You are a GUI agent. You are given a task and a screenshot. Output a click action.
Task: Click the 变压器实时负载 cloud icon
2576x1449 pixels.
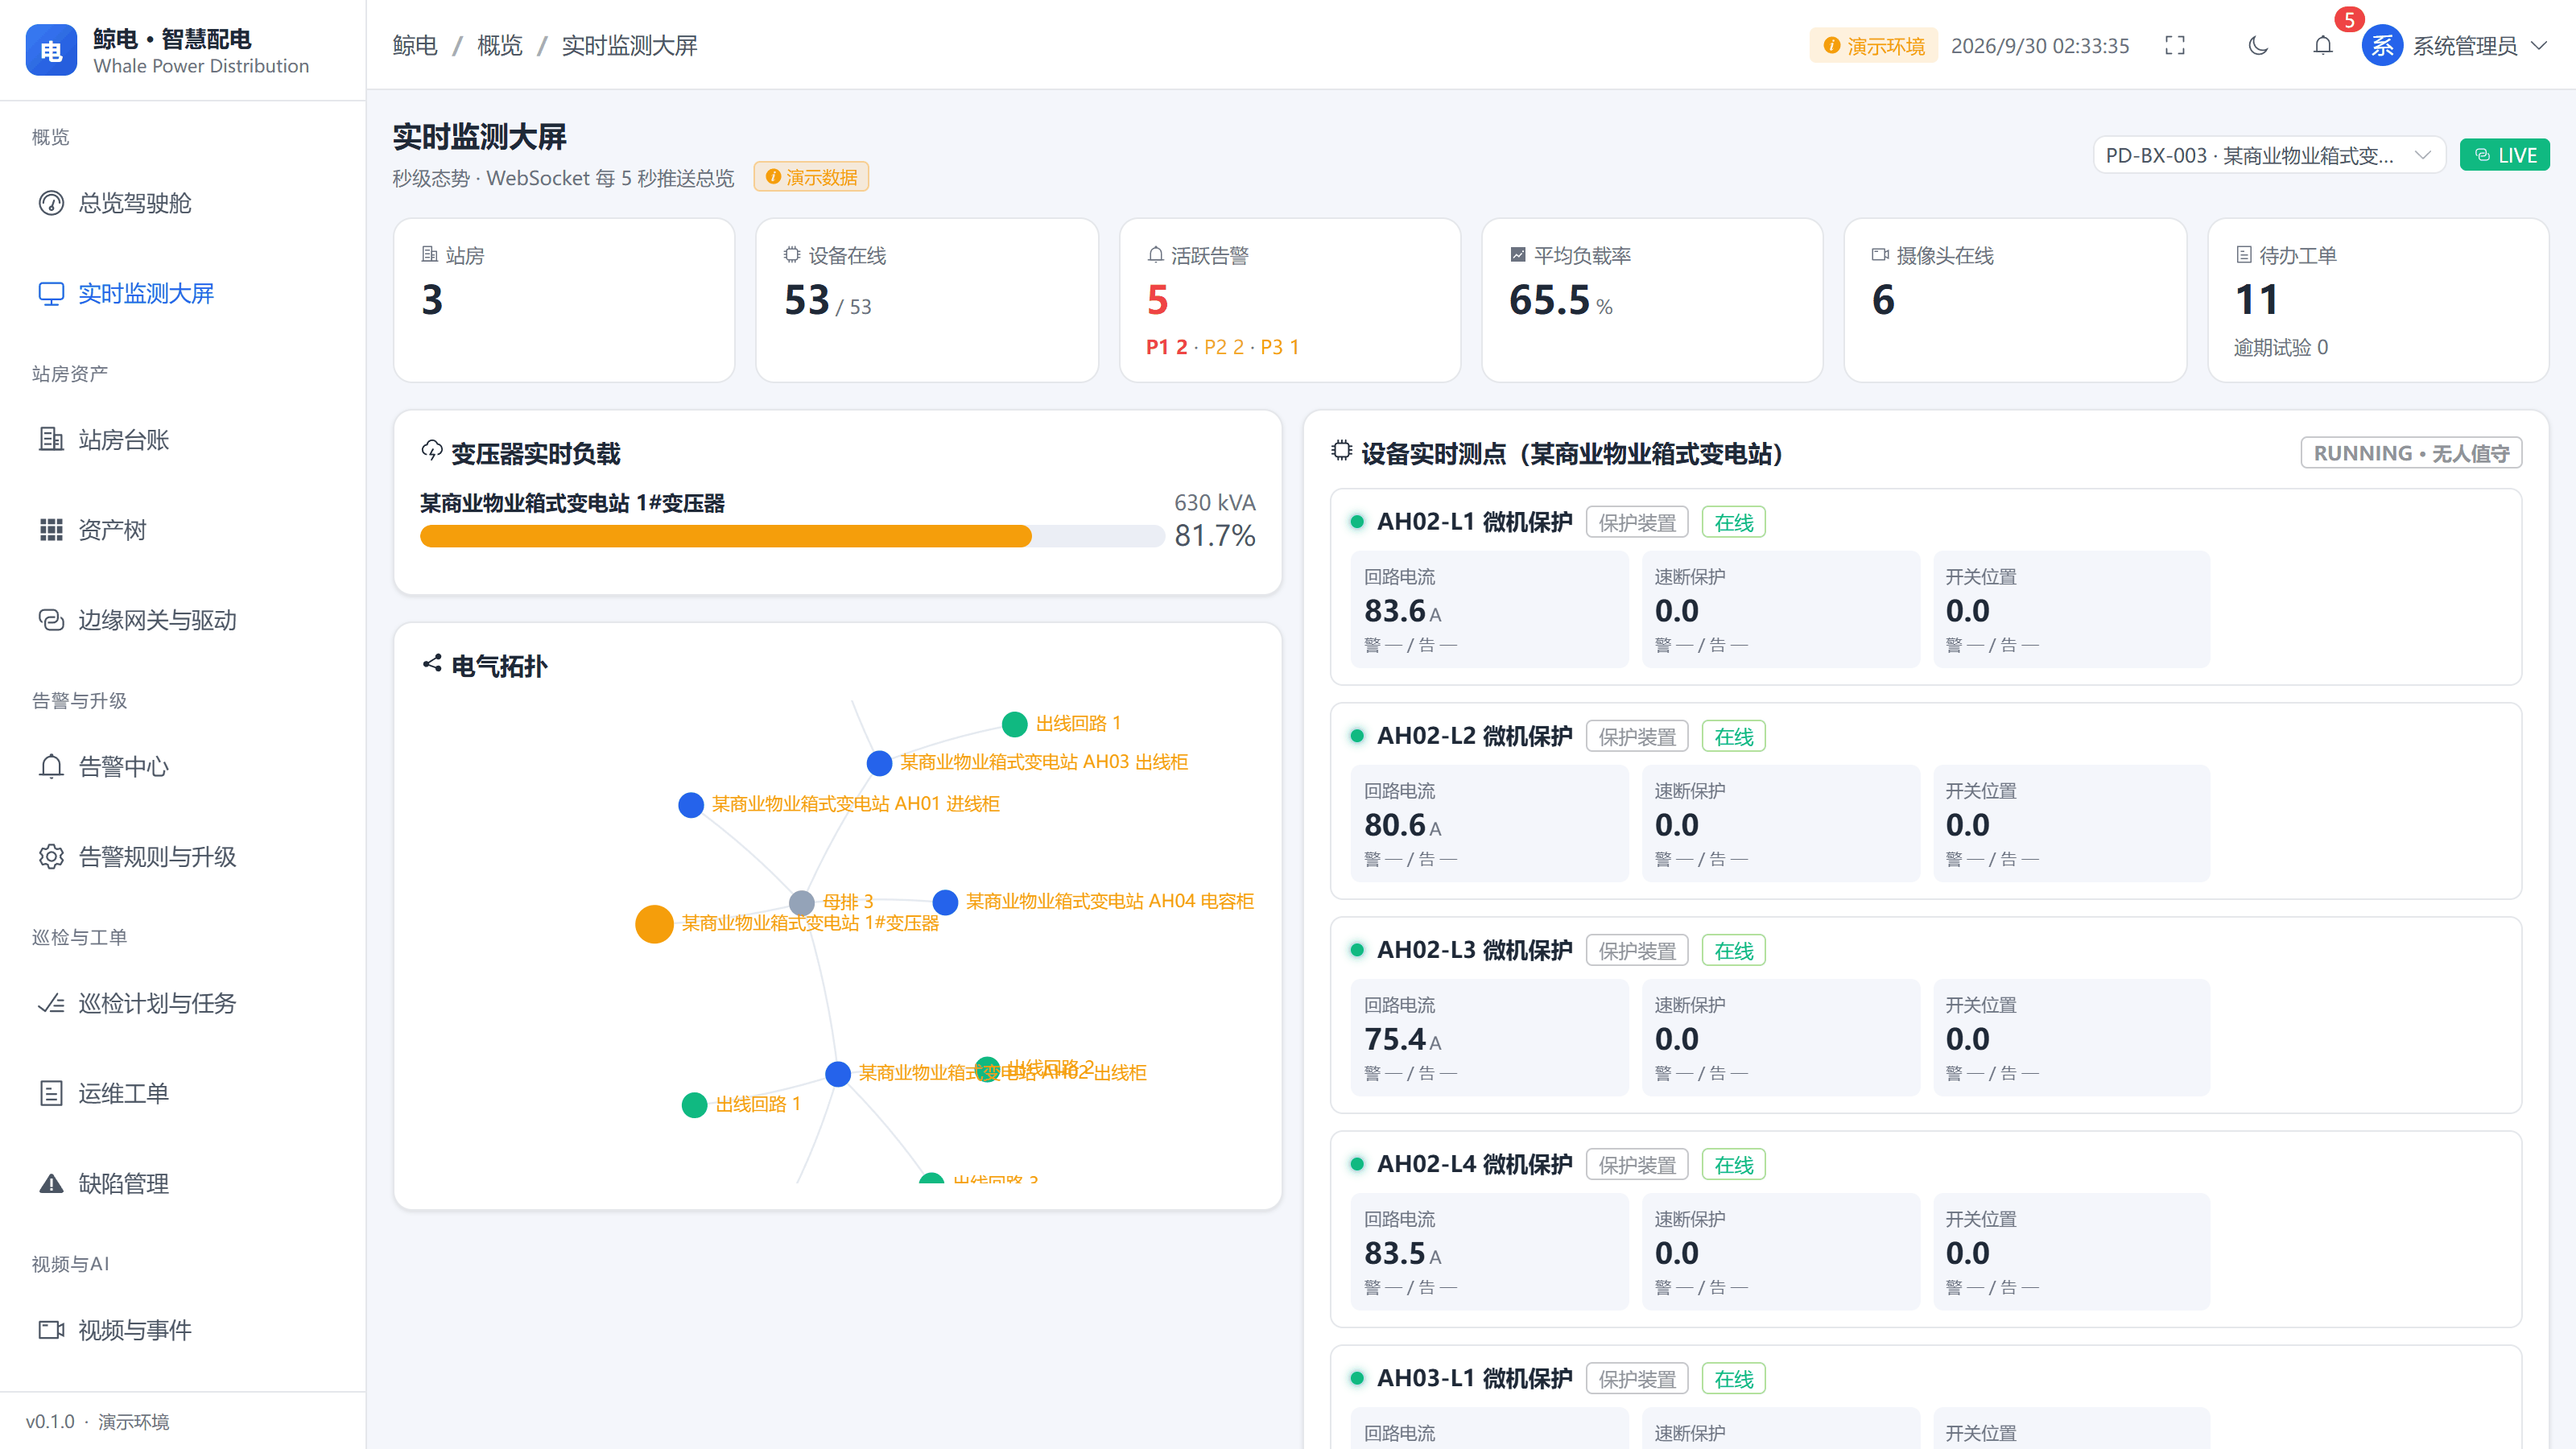[432, 451]
